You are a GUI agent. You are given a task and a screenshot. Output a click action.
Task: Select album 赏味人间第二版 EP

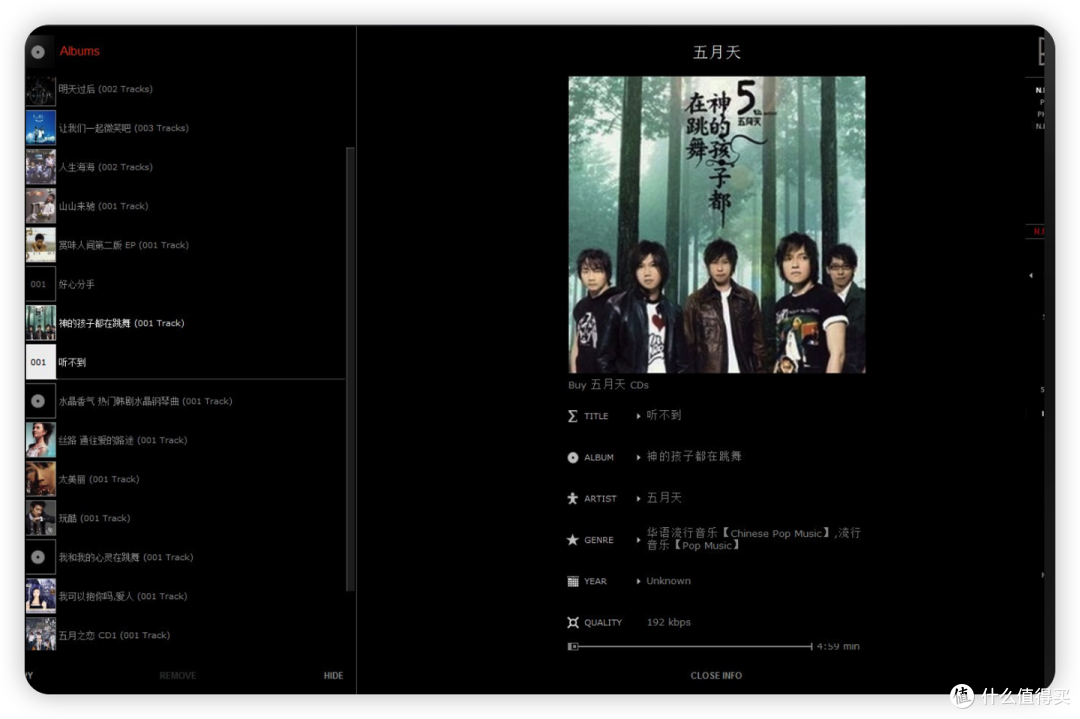[x=123, y=245]
